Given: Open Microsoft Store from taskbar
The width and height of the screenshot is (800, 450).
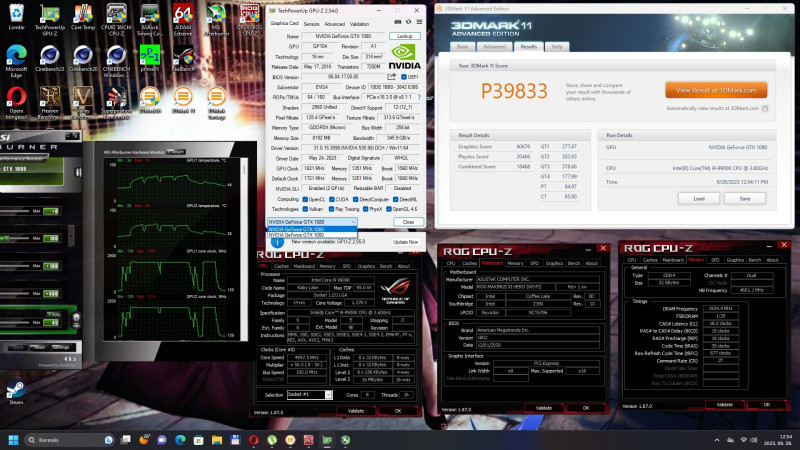Looking at the screenshot, I should (198, 440).
